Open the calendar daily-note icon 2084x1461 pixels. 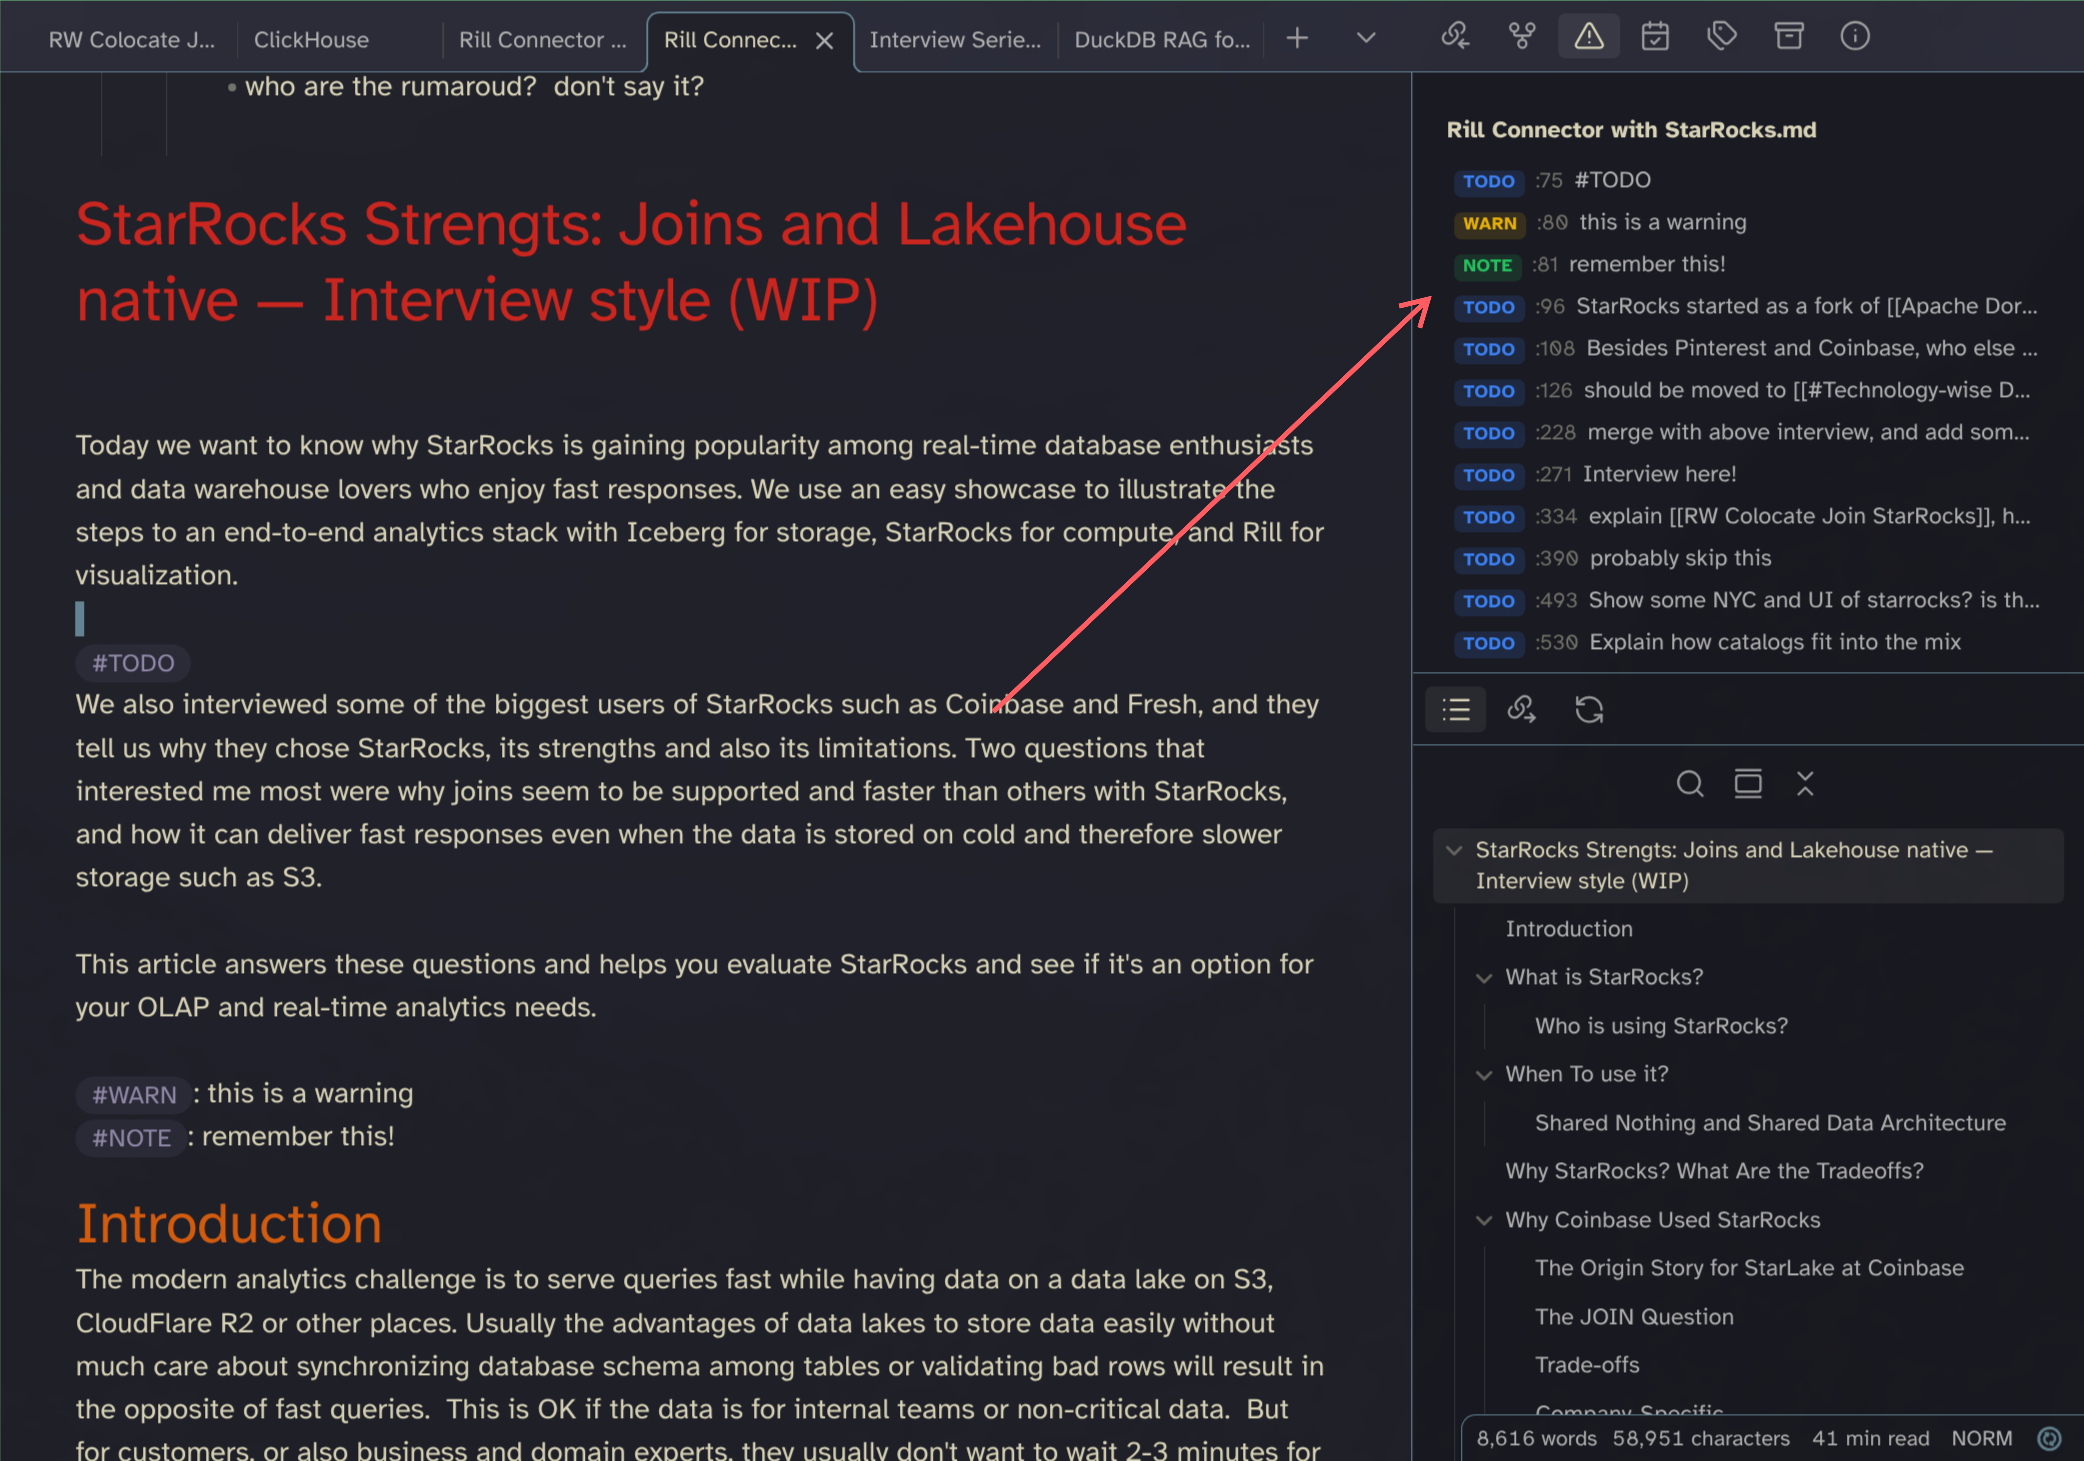[x=1655, y=36]
